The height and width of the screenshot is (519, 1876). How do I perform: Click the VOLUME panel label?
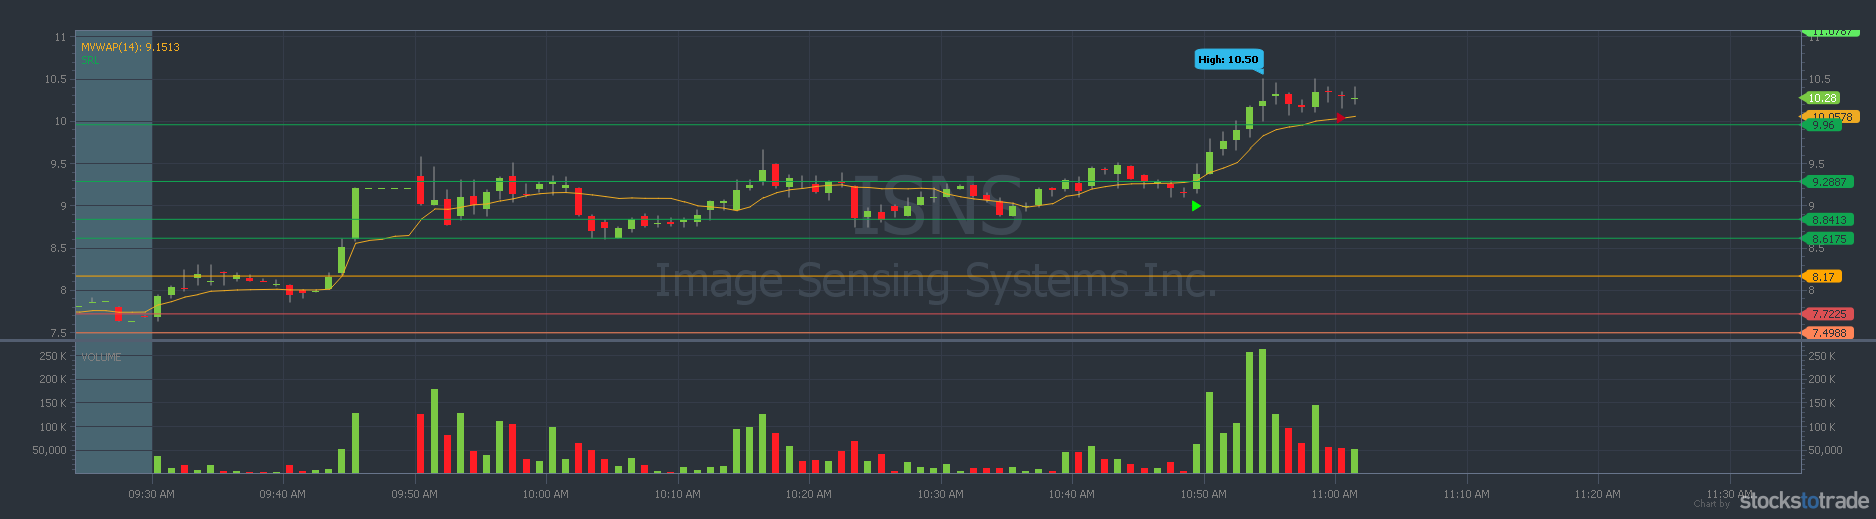(101, 357)
